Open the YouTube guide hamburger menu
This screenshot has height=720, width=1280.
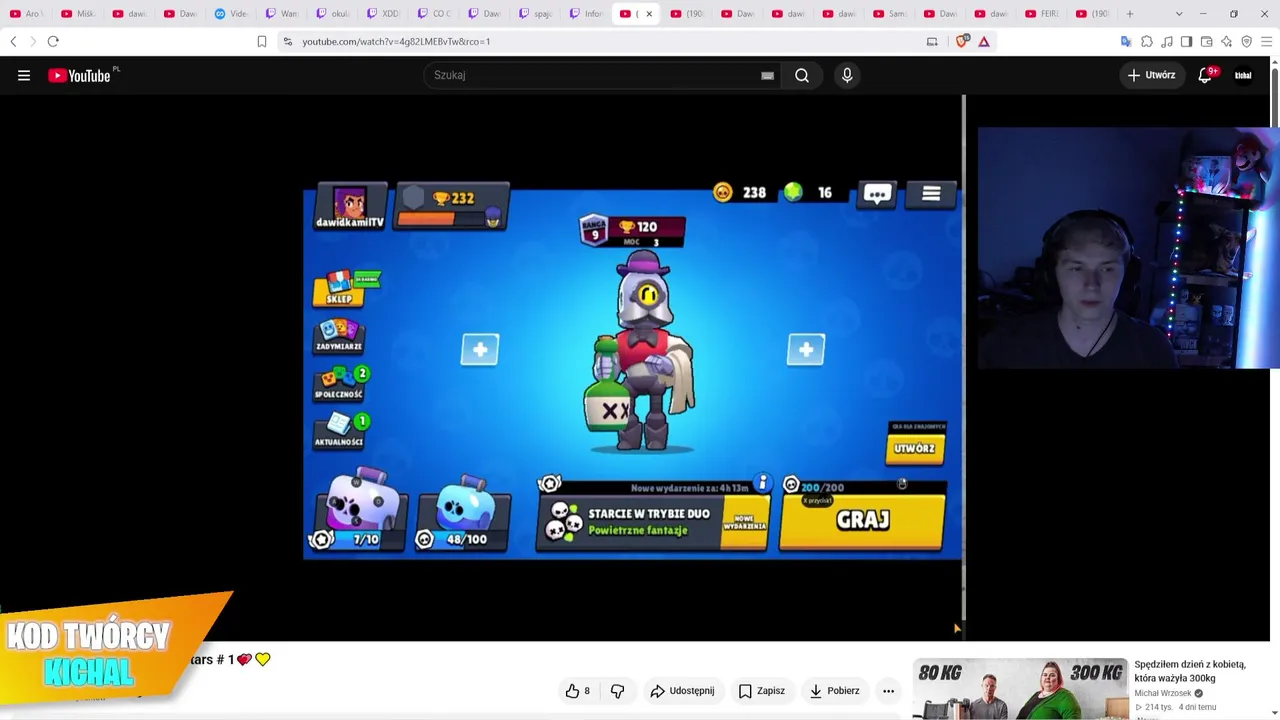click(x=24, y=75)
